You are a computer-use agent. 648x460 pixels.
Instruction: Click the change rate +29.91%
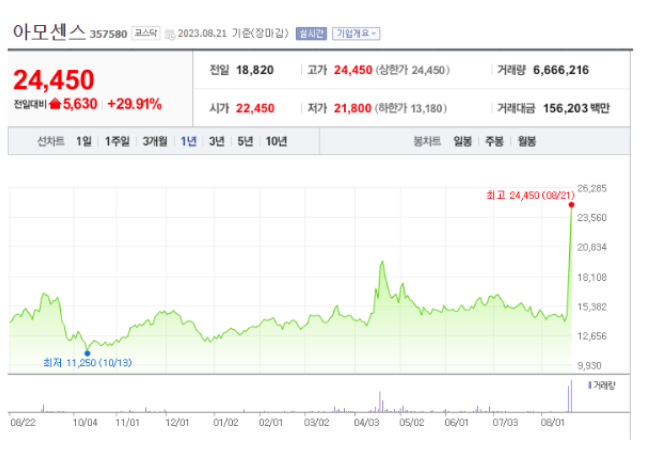pyautogui.click(x=134, y=104)
